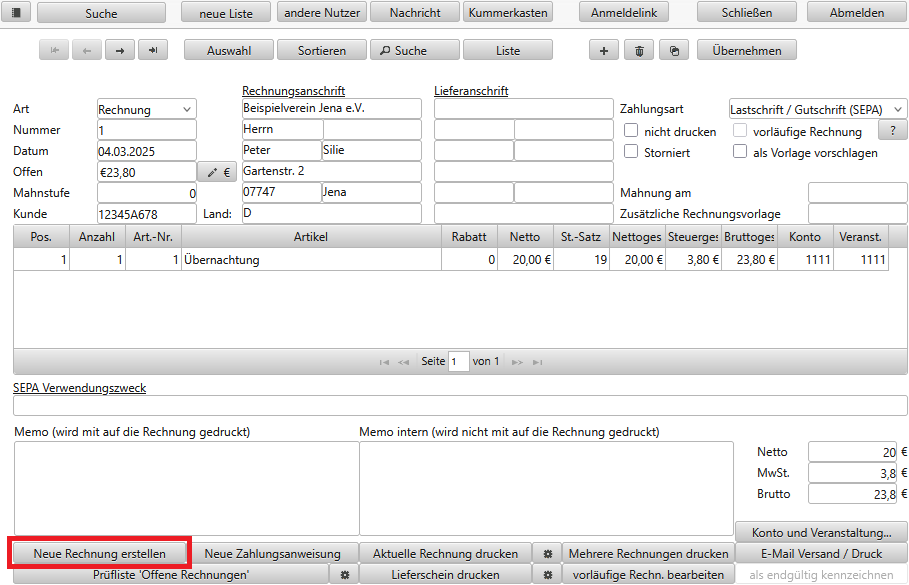Expand the Zahlungsart dropdown

(x=817, y=109)
